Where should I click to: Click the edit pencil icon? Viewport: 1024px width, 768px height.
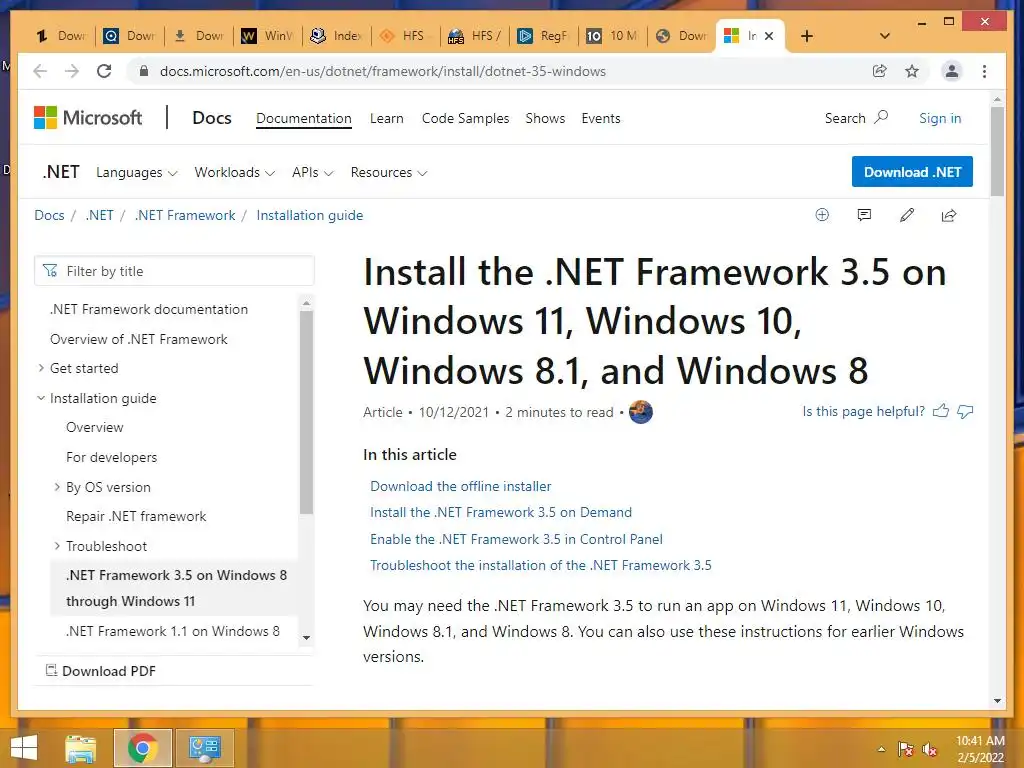tap(906, 215)
